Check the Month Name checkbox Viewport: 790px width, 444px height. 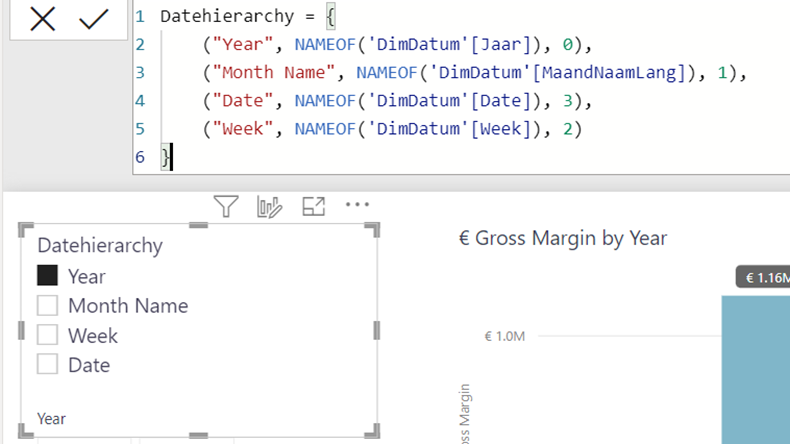point(47,306)
